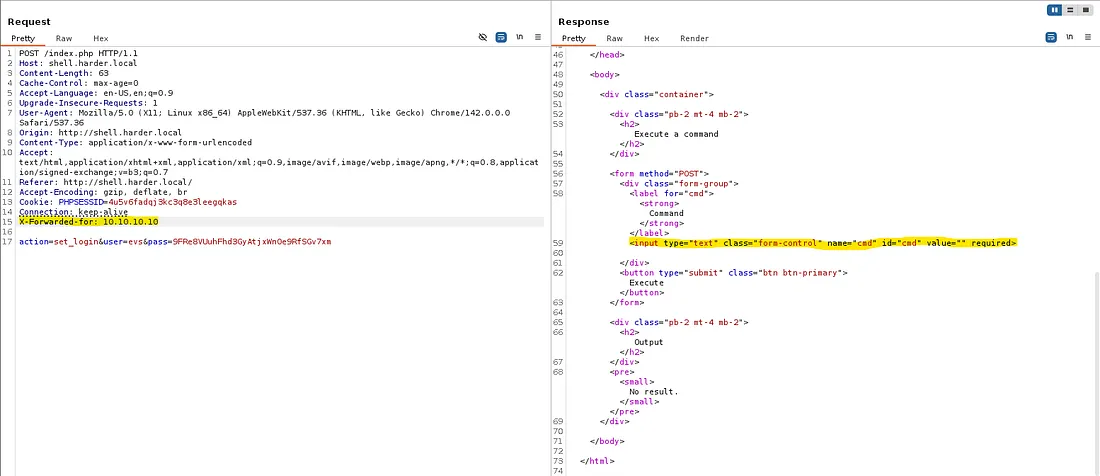Select combined tabbed layout icon
This screenshot has width=1100, height=476.
coord(1084,9)
